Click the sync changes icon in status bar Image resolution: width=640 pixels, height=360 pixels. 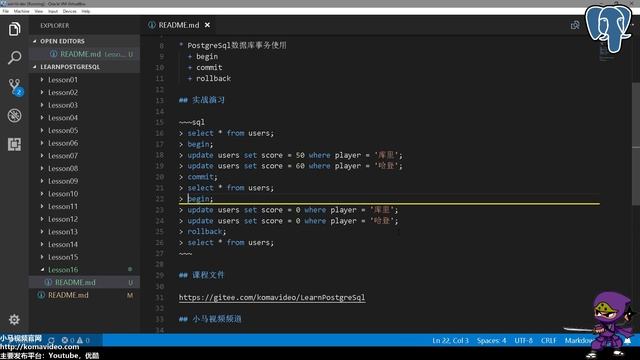pyautogui.click(x=51, y=340)
